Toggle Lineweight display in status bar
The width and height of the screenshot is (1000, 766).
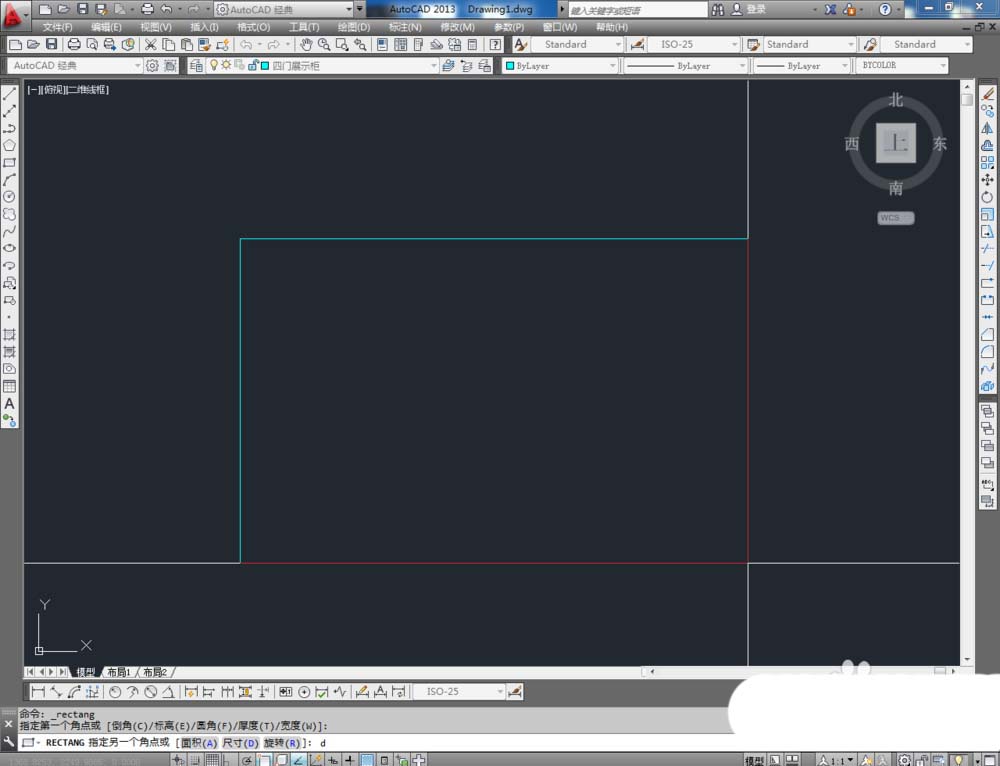tap(349, 760)
